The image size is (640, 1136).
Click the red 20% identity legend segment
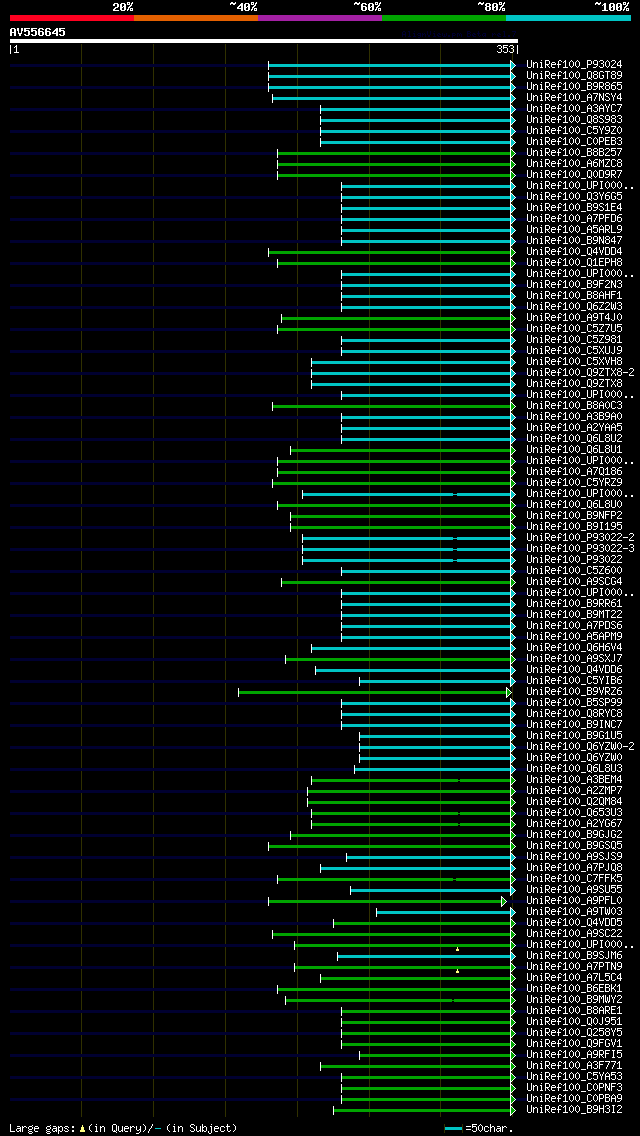72,17
